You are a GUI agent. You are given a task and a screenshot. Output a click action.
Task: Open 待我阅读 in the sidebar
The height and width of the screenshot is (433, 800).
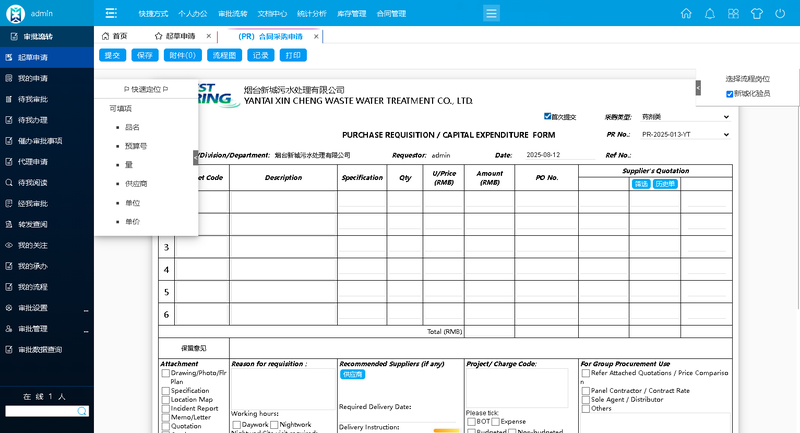pyautogui.click(x=47, y=183)
